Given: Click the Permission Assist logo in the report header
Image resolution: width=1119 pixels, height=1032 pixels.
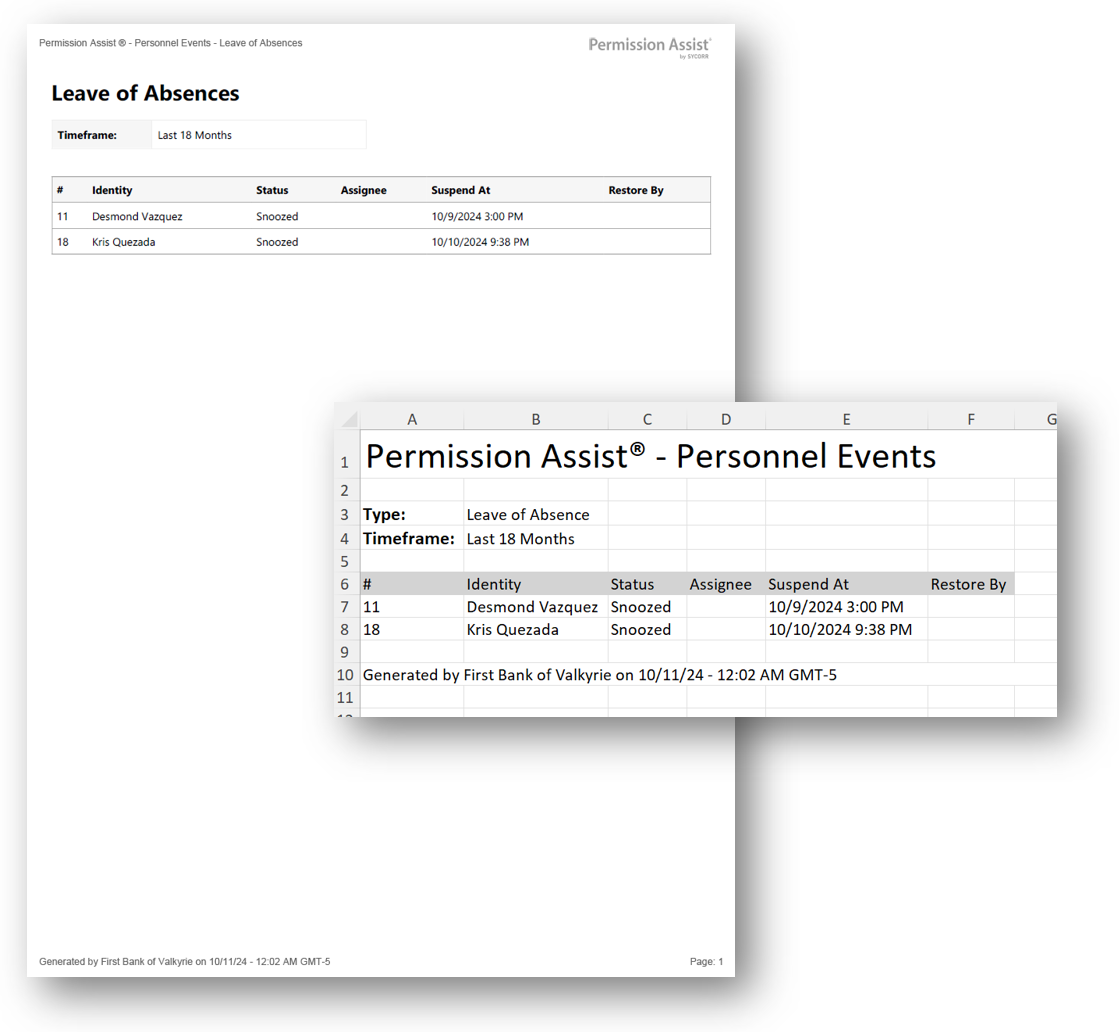Looking at the screenshot, I should click(649, 46).
